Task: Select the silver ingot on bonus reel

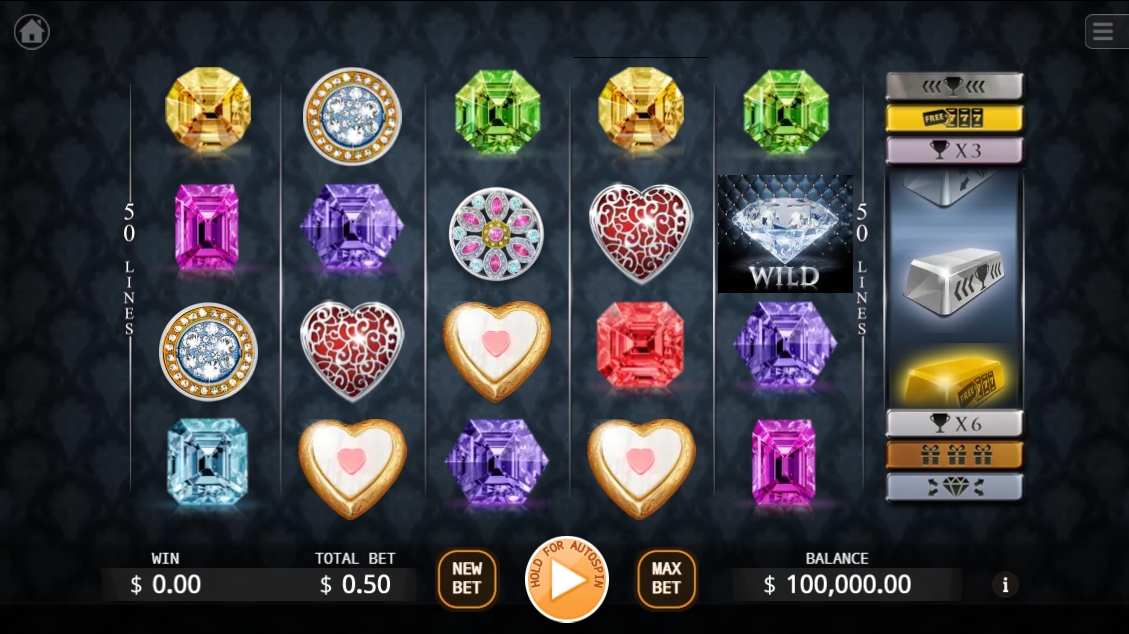Action: click(955, 283)
